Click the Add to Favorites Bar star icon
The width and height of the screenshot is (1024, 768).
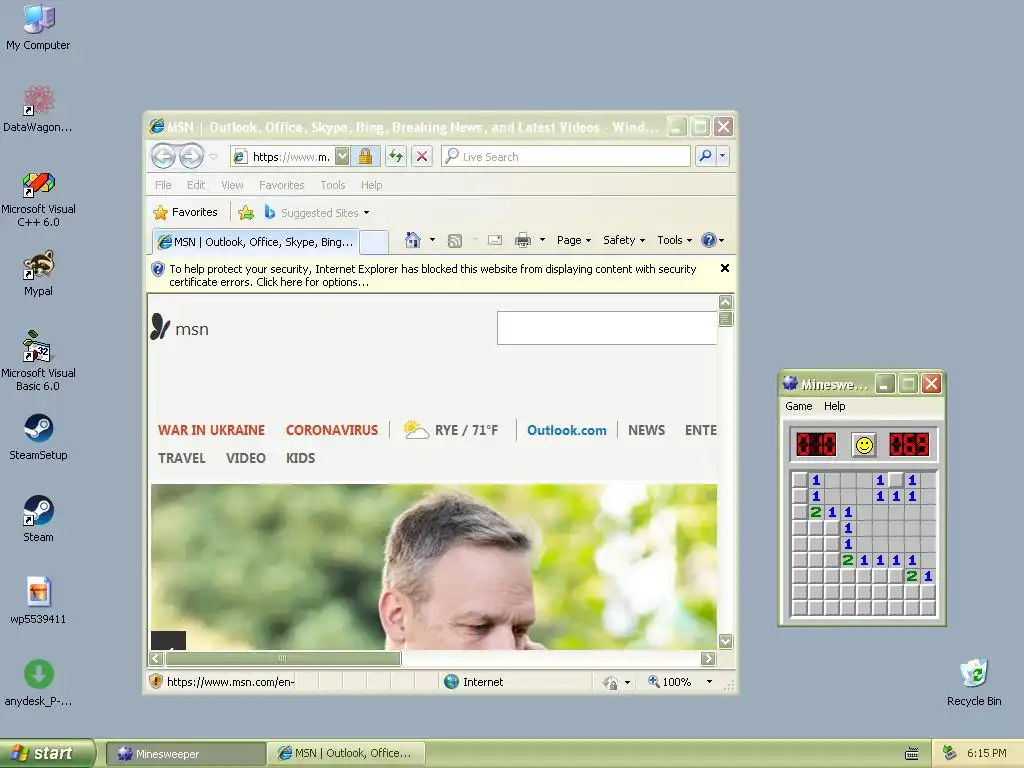pyautogui.click(x=246, y=212)
